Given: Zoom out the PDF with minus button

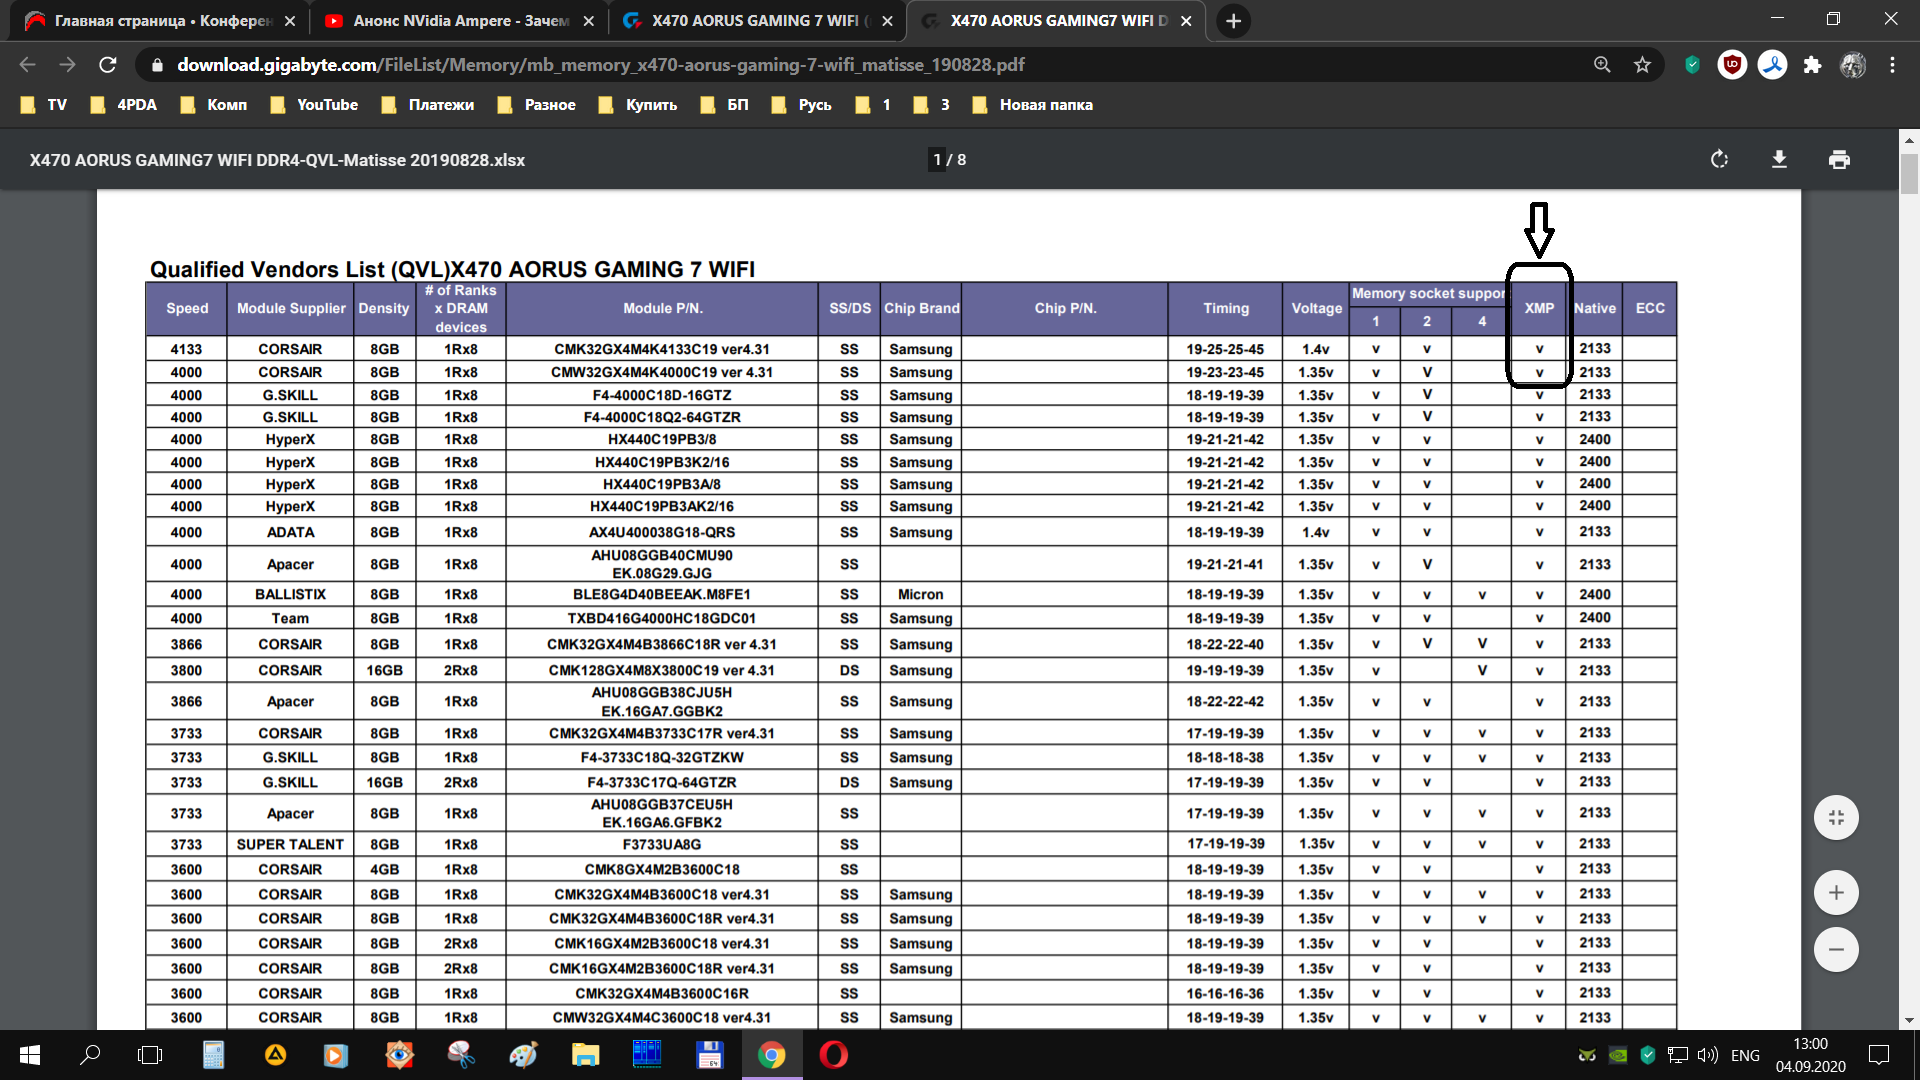Looking at the screenshot, I should pyautogui.click(x=1836, y=950).
